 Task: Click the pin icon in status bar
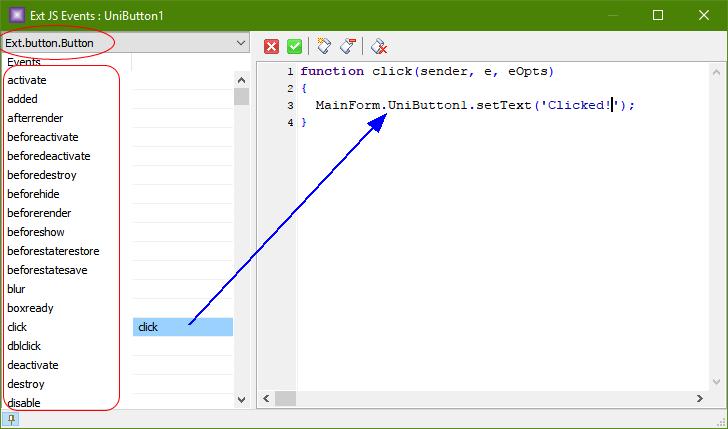[10, 420]
